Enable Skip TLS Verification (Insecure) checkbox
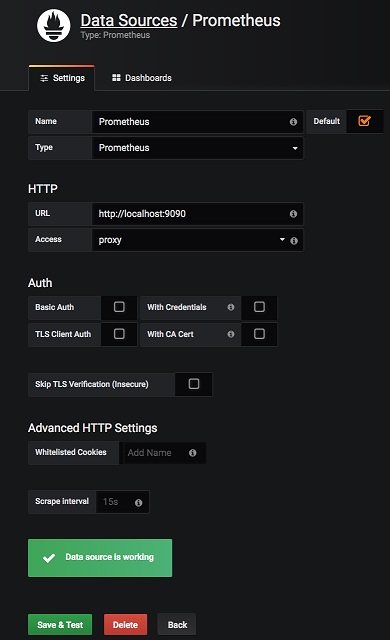 click(194, 384)
